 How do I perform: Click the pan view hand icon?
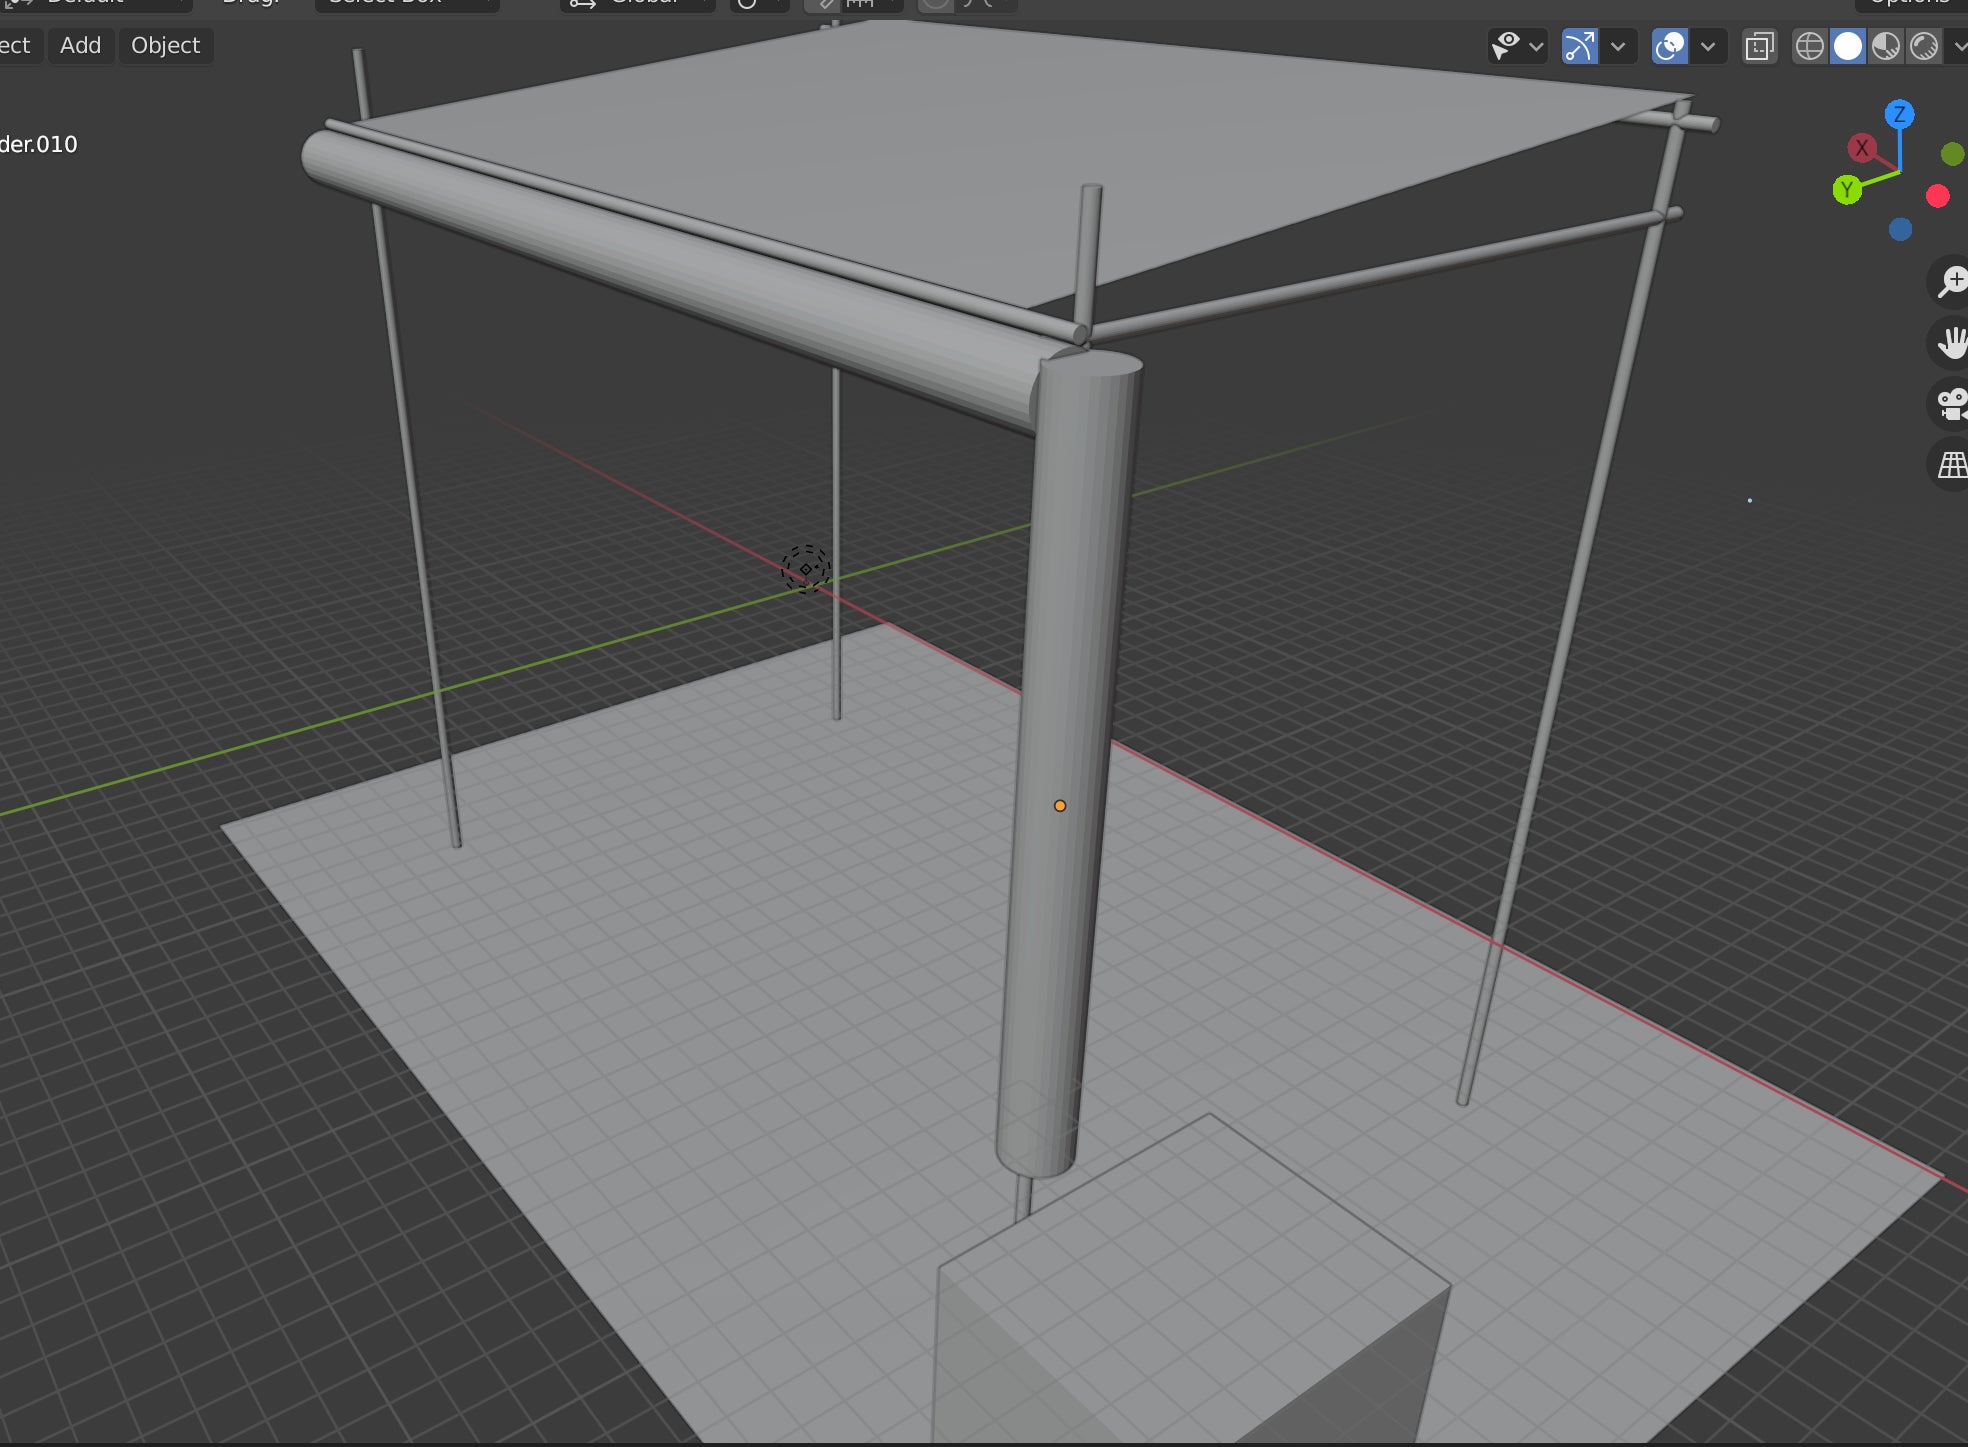tap(1950, 343)
